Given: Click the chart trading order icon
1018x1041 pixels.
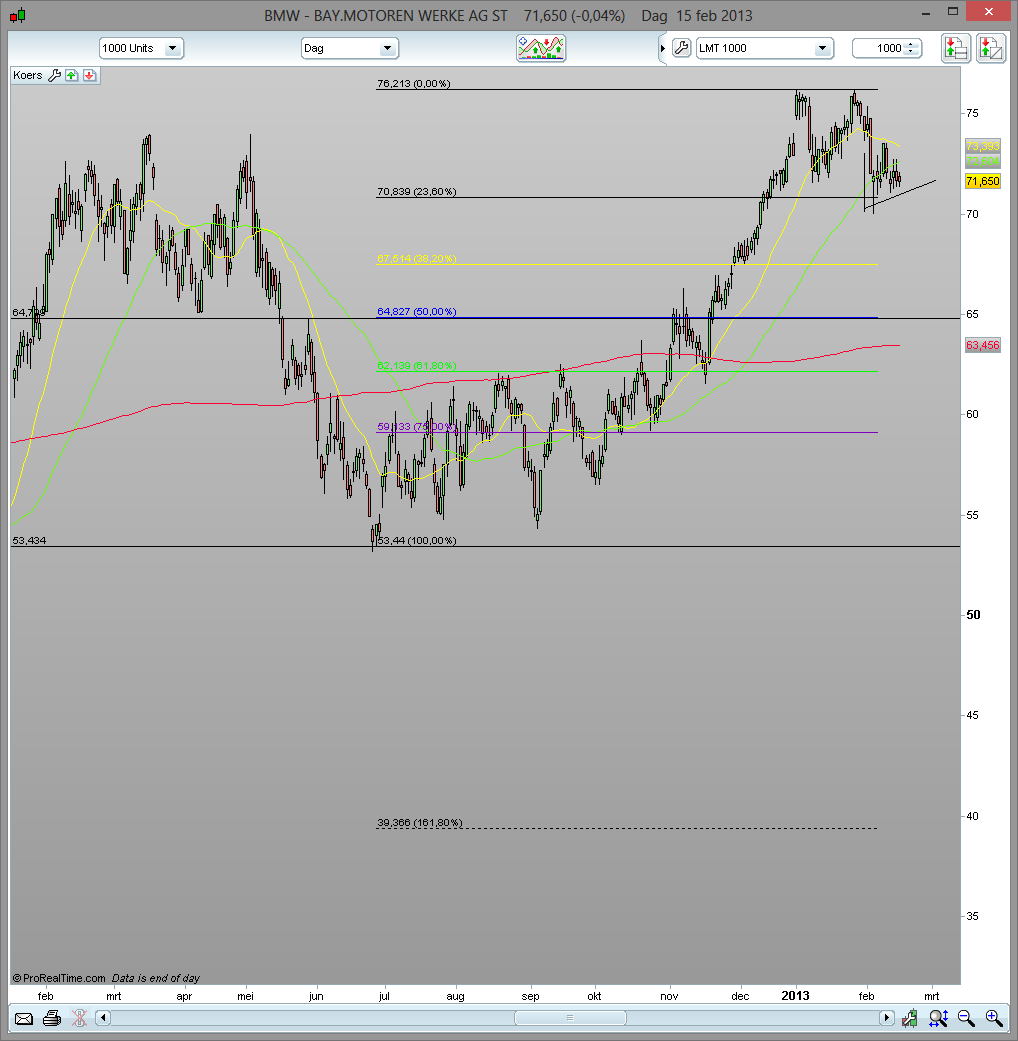Looking at the screenshot, I should 990,48.
